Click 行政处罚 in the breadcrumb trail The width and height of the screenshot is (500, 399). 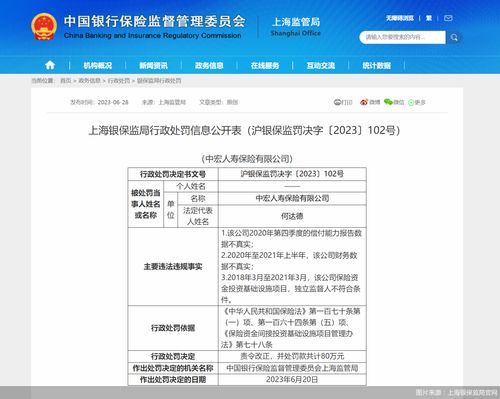(119, 81)
